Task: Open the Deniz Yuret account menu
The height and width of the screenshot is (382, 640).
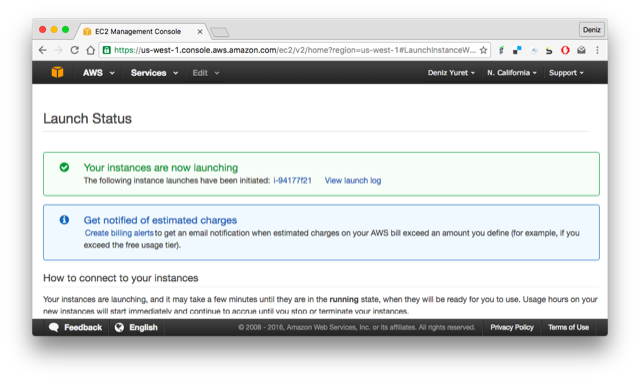Action: click(451, 73)
